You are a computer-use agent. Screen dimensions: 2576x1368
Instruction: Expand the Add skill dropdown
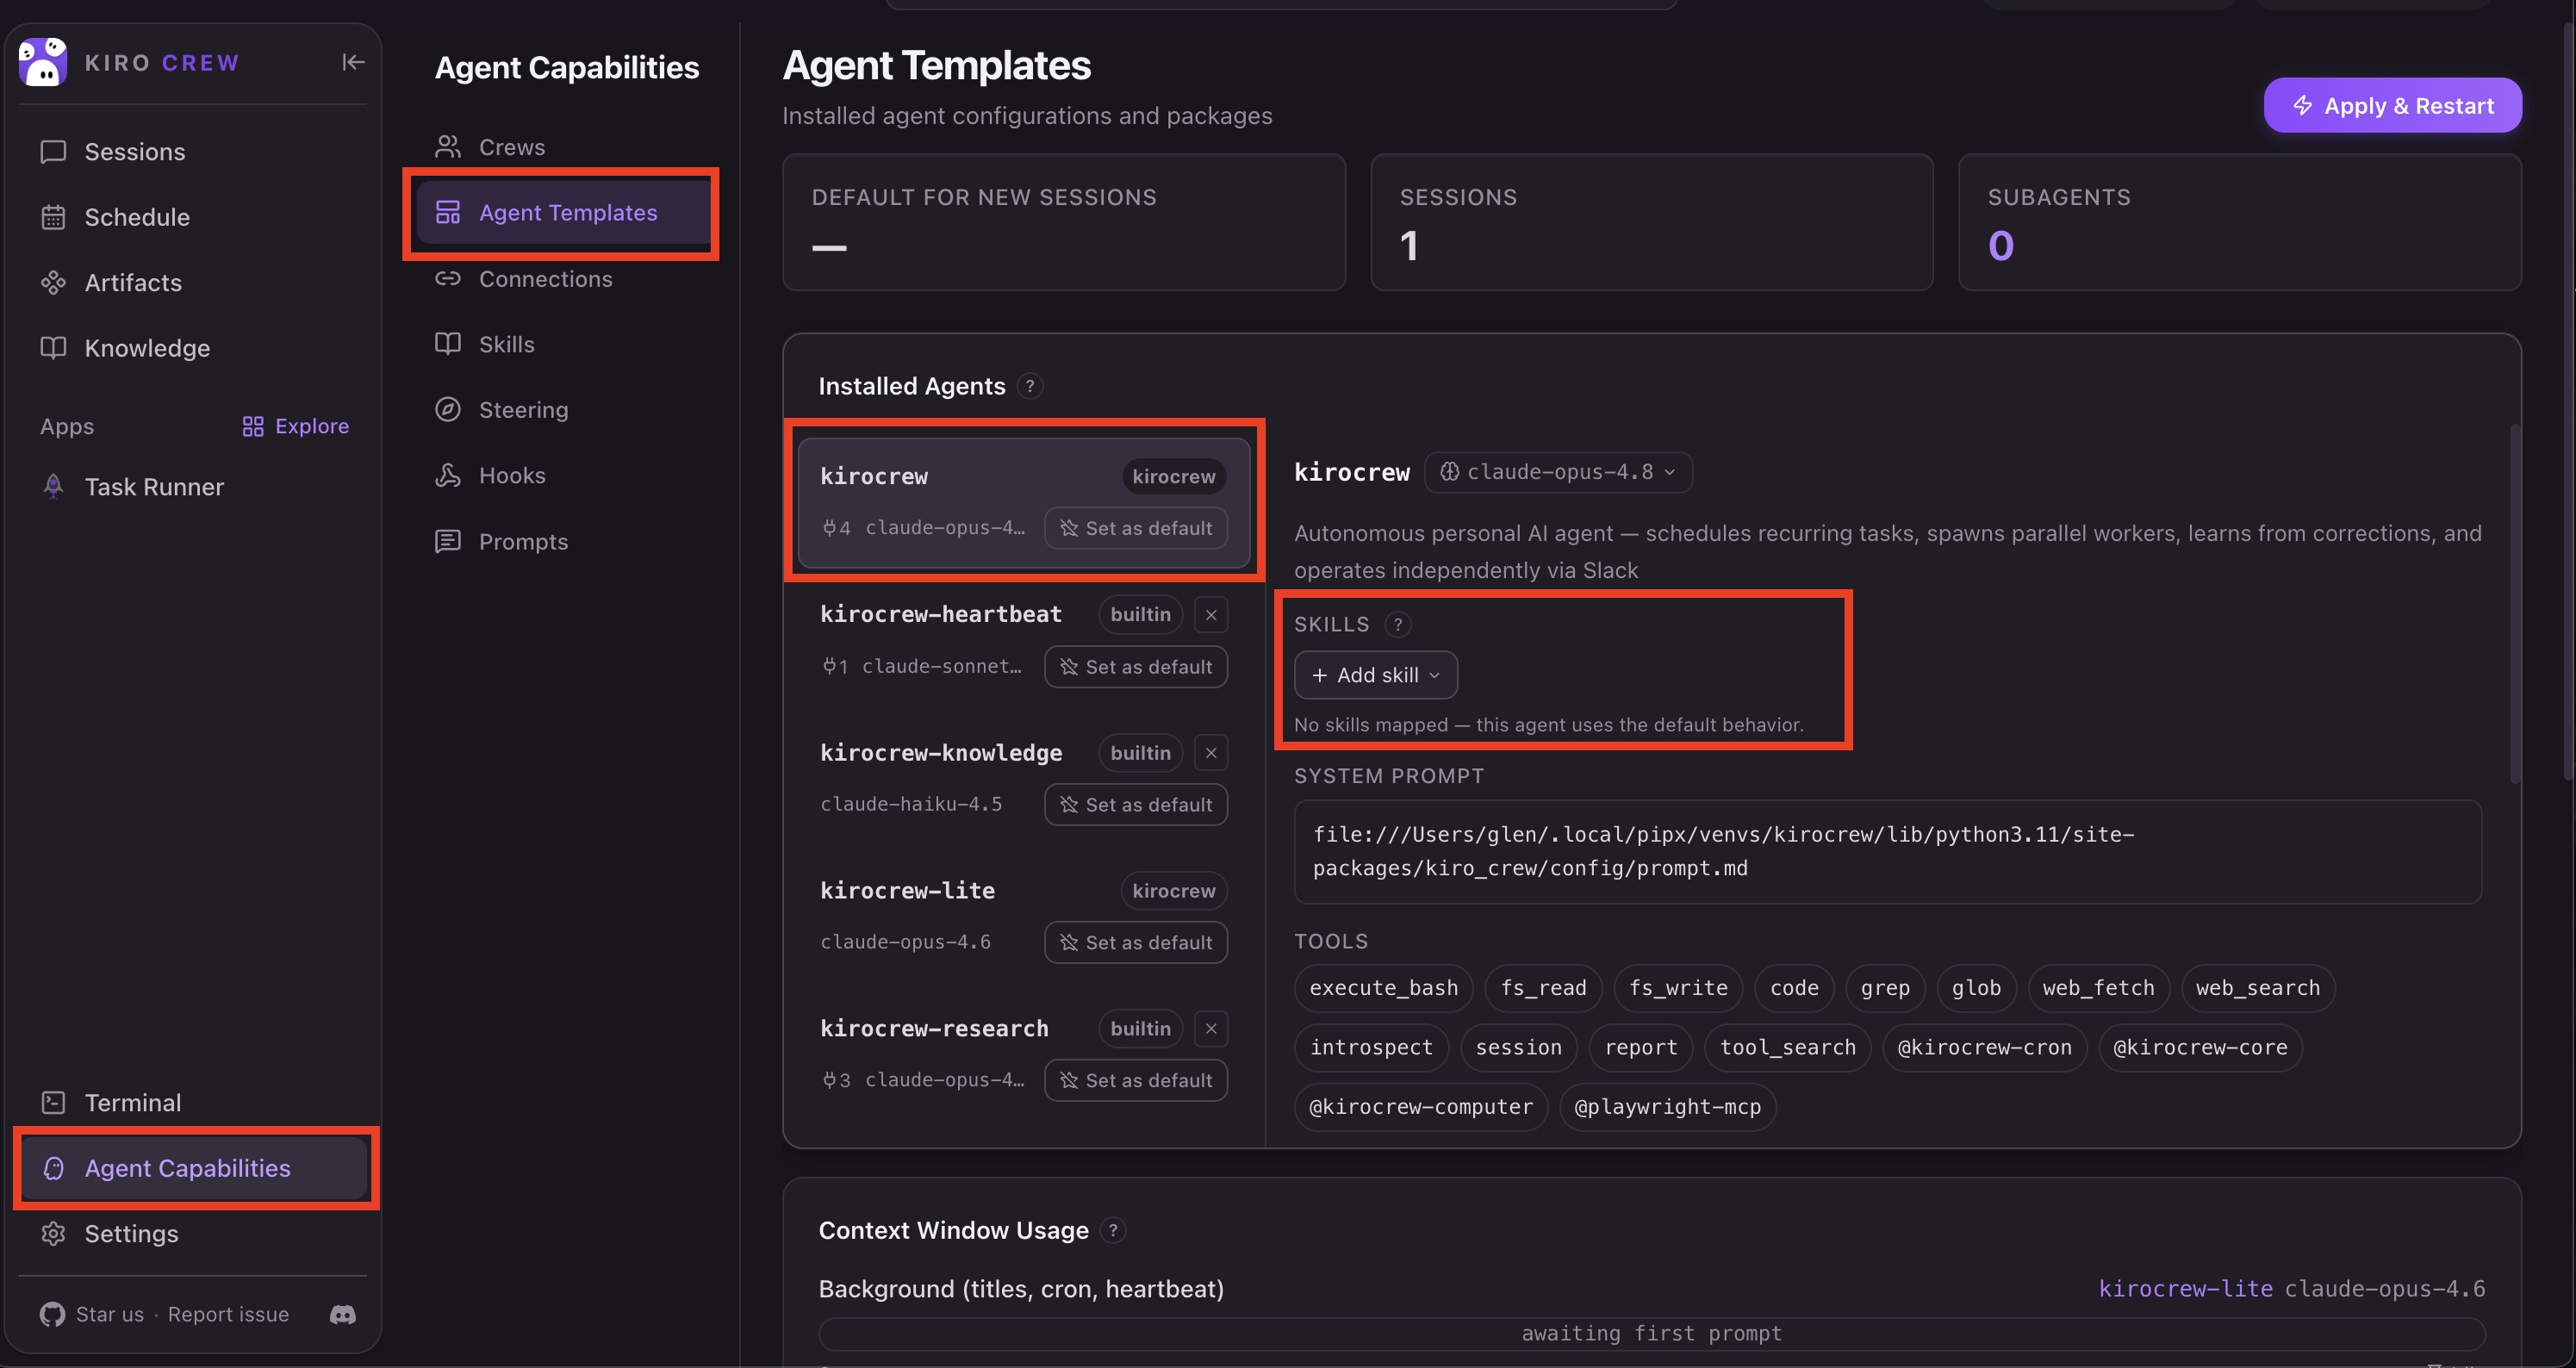coord(1376,675)
